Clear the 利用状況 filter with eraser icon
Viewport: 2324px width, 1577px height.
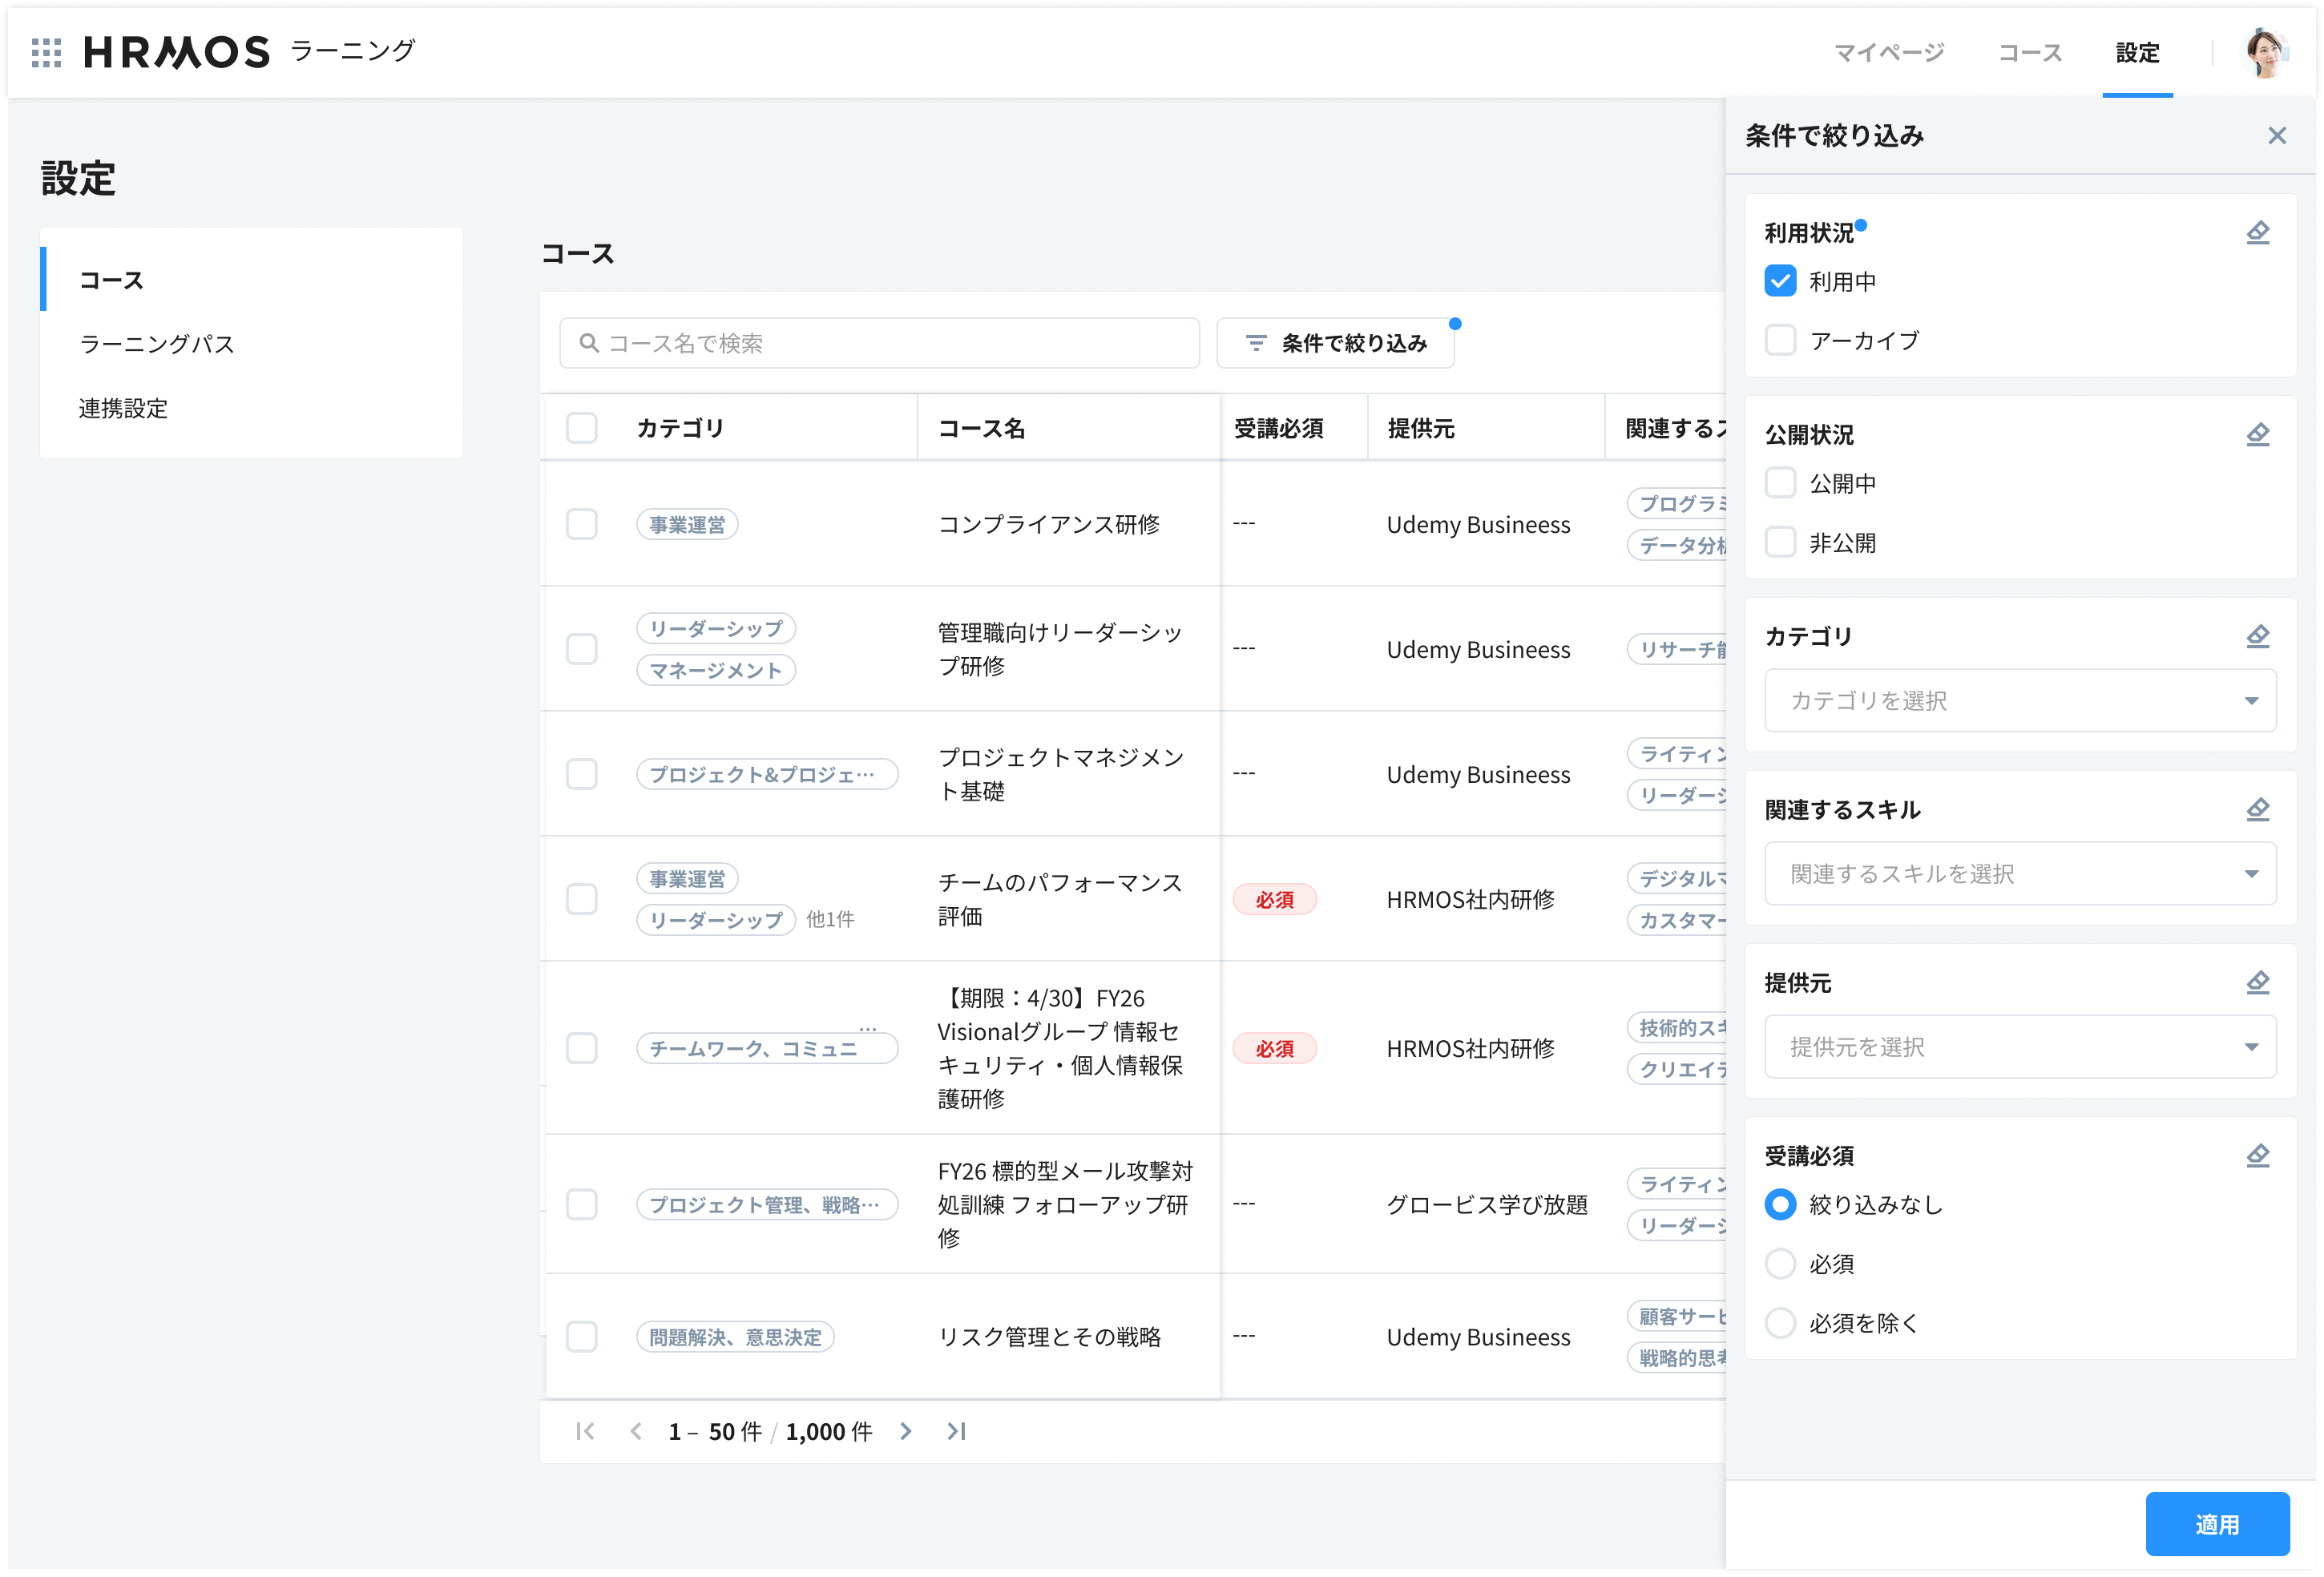click(2257, 233)
